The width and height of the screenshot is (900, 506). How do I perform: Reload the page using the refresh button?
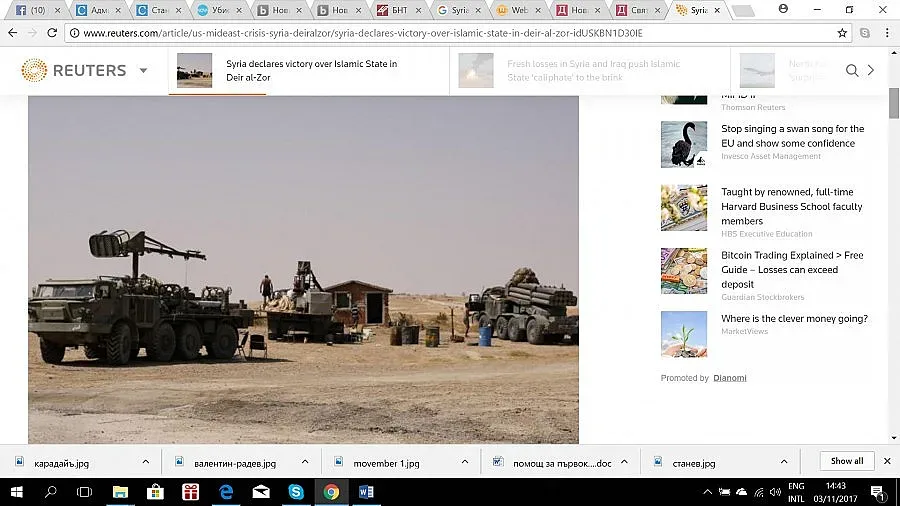pyautogui.click(x=52, y=33)
